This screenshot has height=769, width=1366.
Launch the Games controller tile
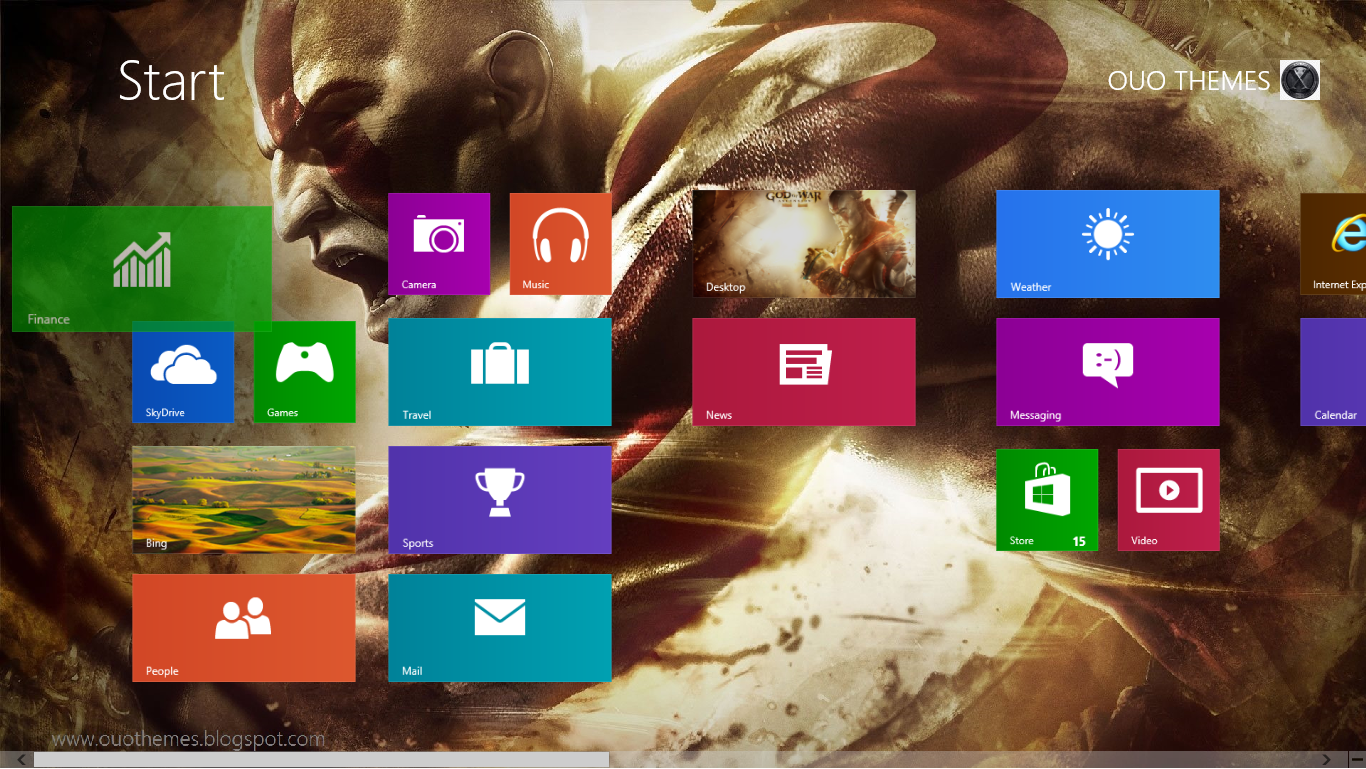coord(304,372)
